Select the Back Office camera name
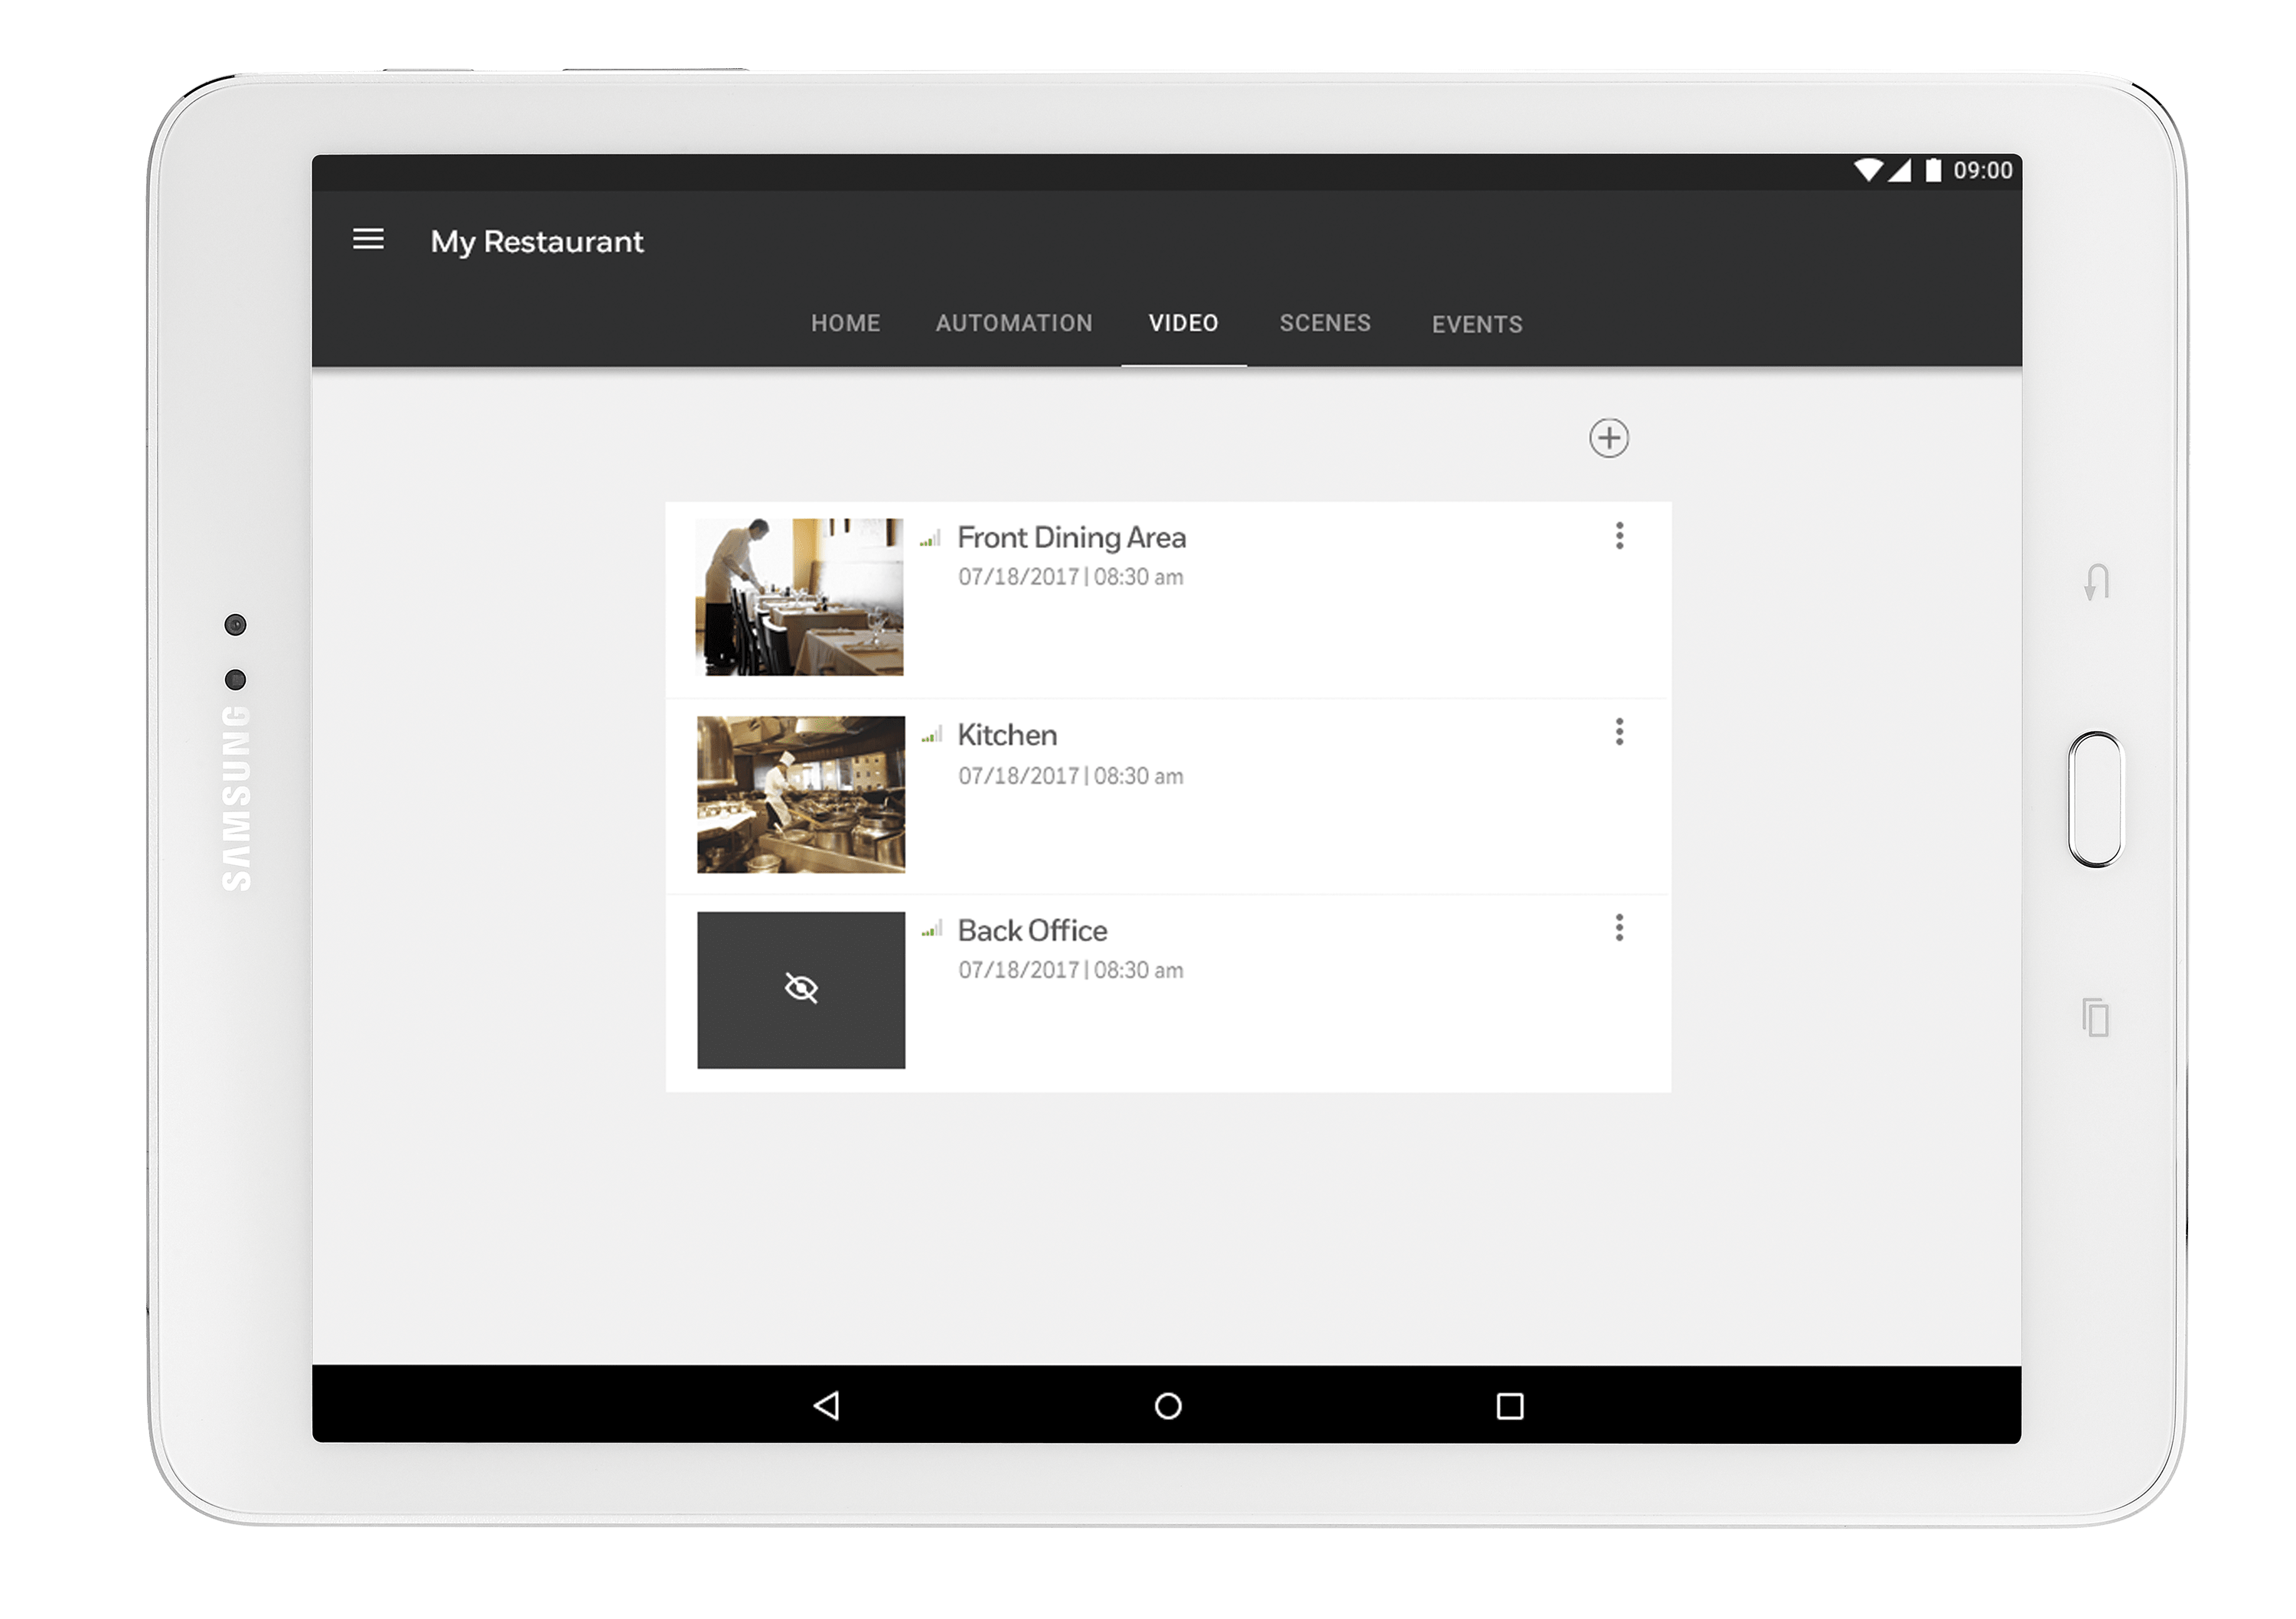2296x1619 pixels. 1032,931
